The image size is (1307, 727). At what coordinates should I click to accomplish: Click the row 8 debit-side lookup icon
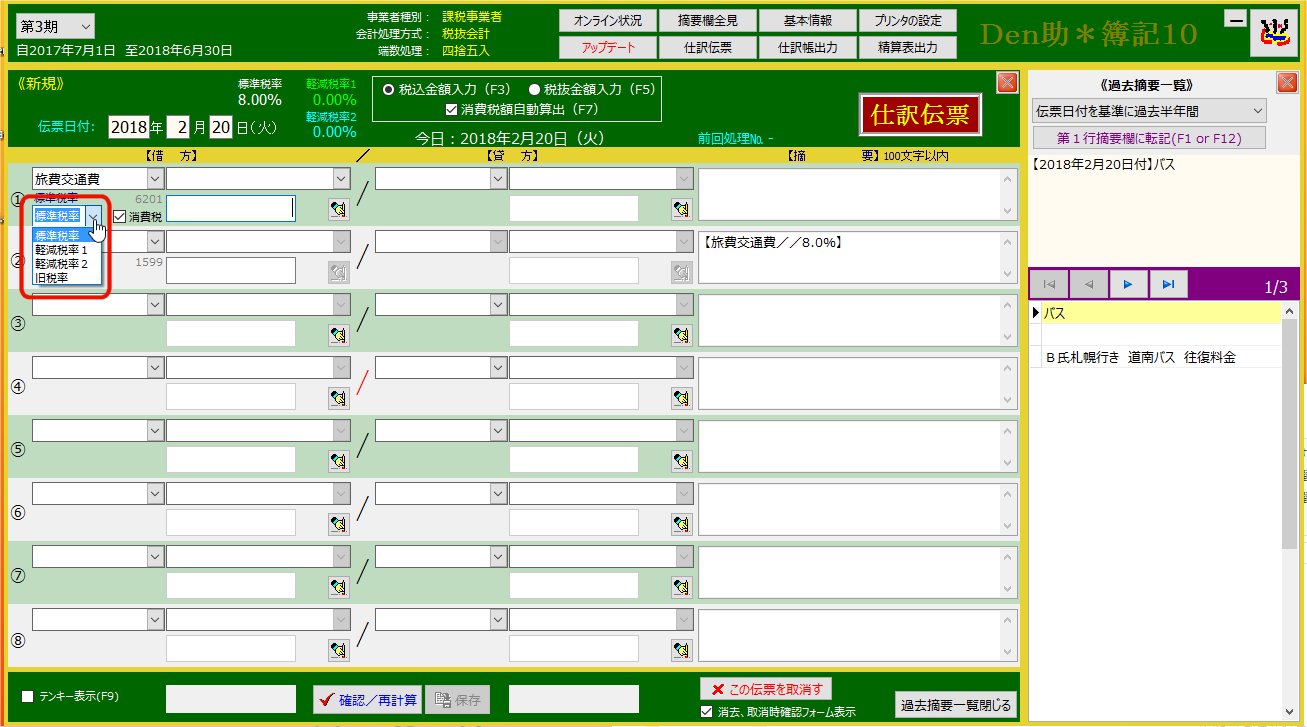(339, 649)
